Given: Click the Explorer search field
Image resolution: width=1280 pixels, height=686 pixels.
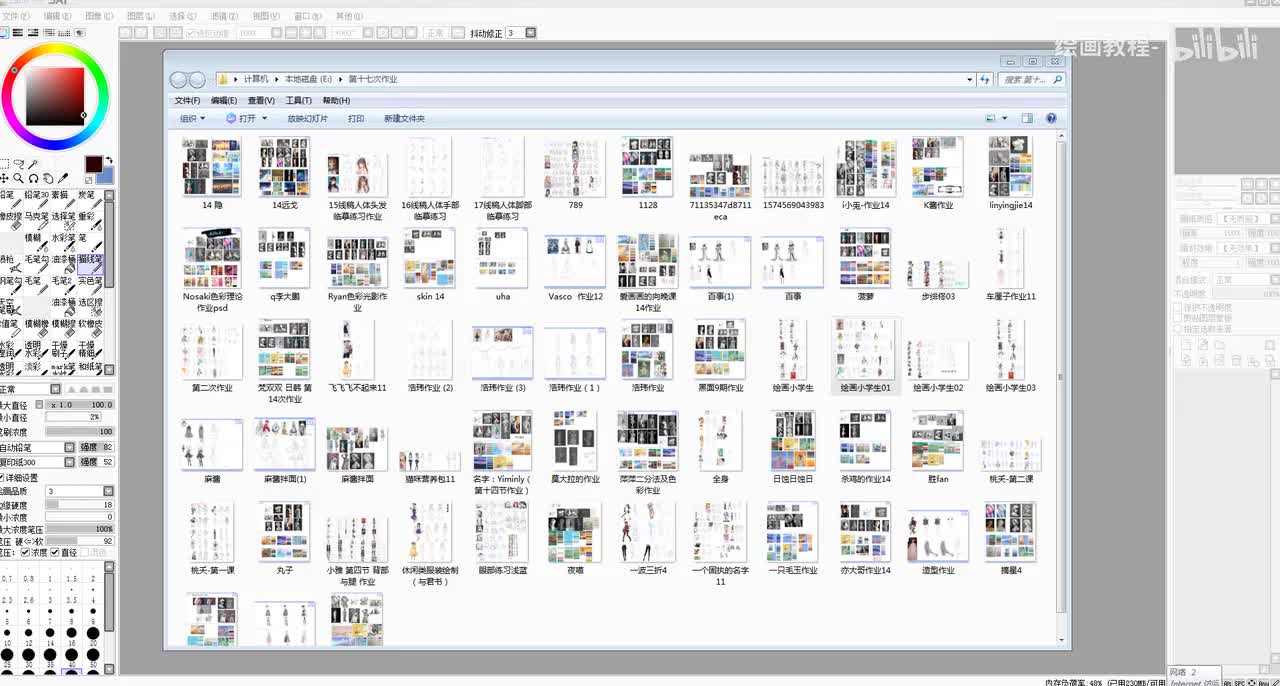Looking at the screenshot, I should 1033,79.
